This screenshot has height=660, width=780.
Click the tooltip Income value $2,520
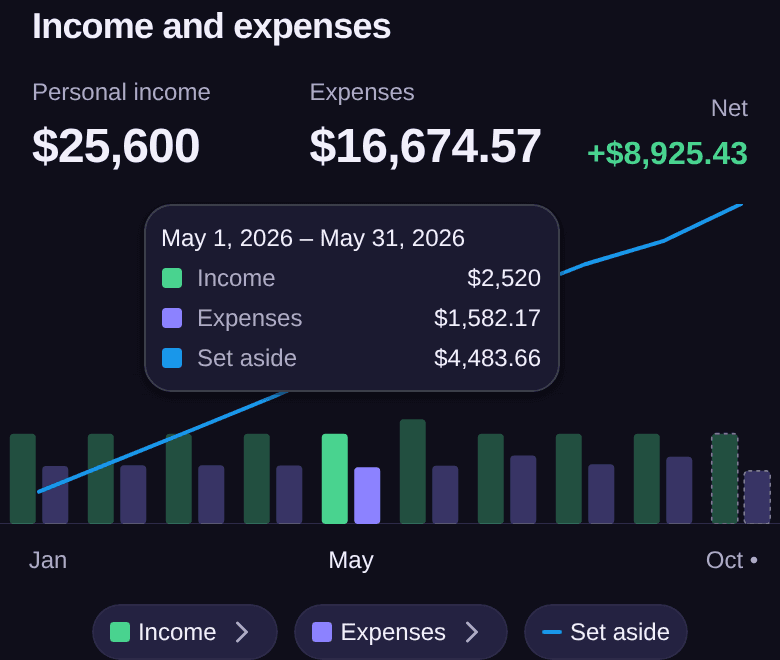click(x=504, y=278)
